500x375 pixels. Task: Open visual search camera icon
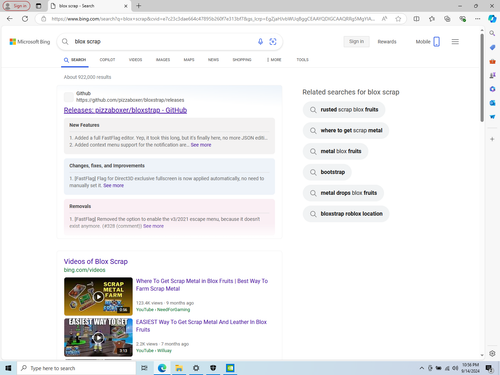[x=273, y=42]
